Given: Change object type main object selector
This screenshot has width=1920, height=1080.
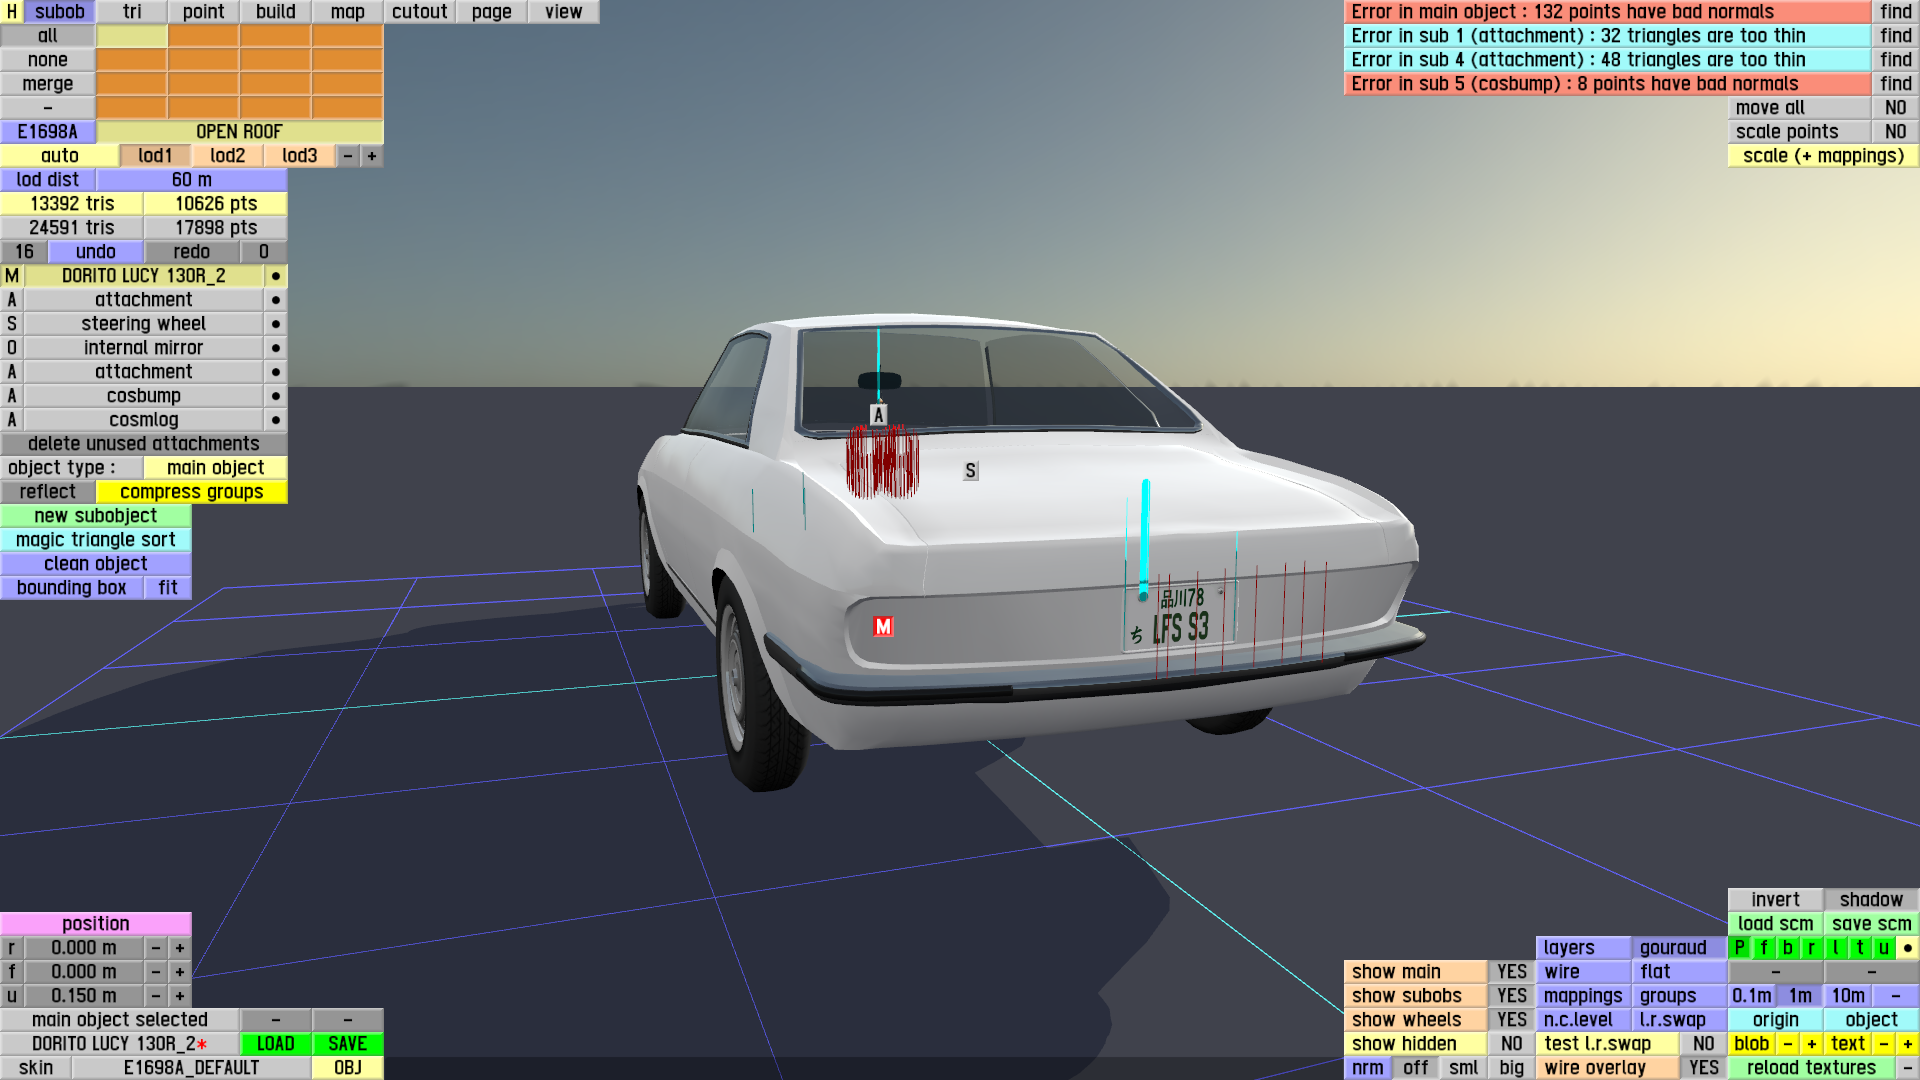Looking at the screenshot, I should click(215, 468).
